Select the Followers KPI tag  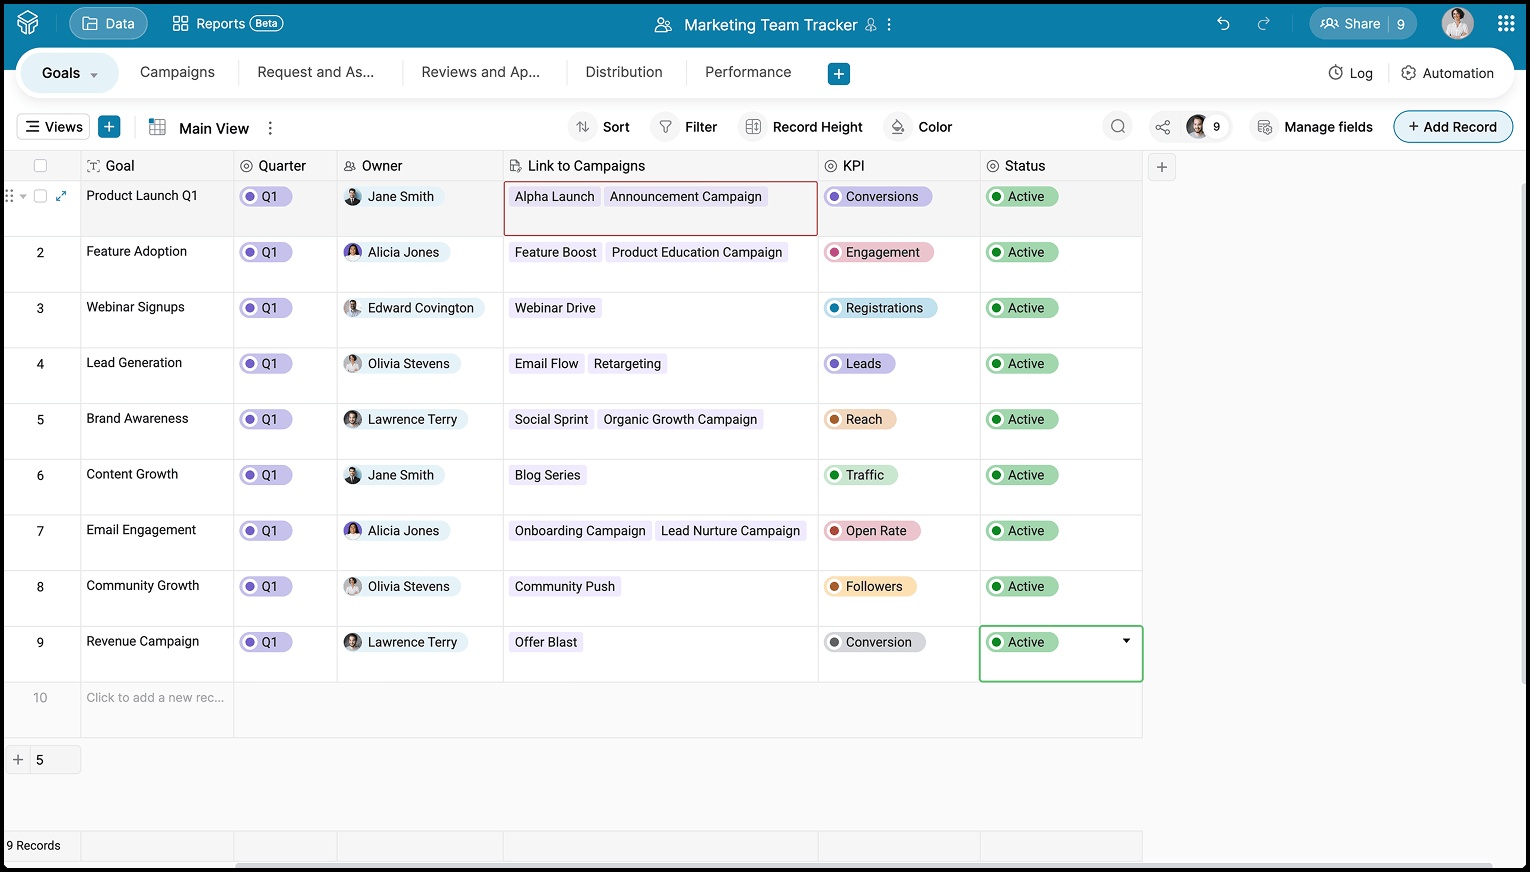pyautogui.click(x=870, y=587)
